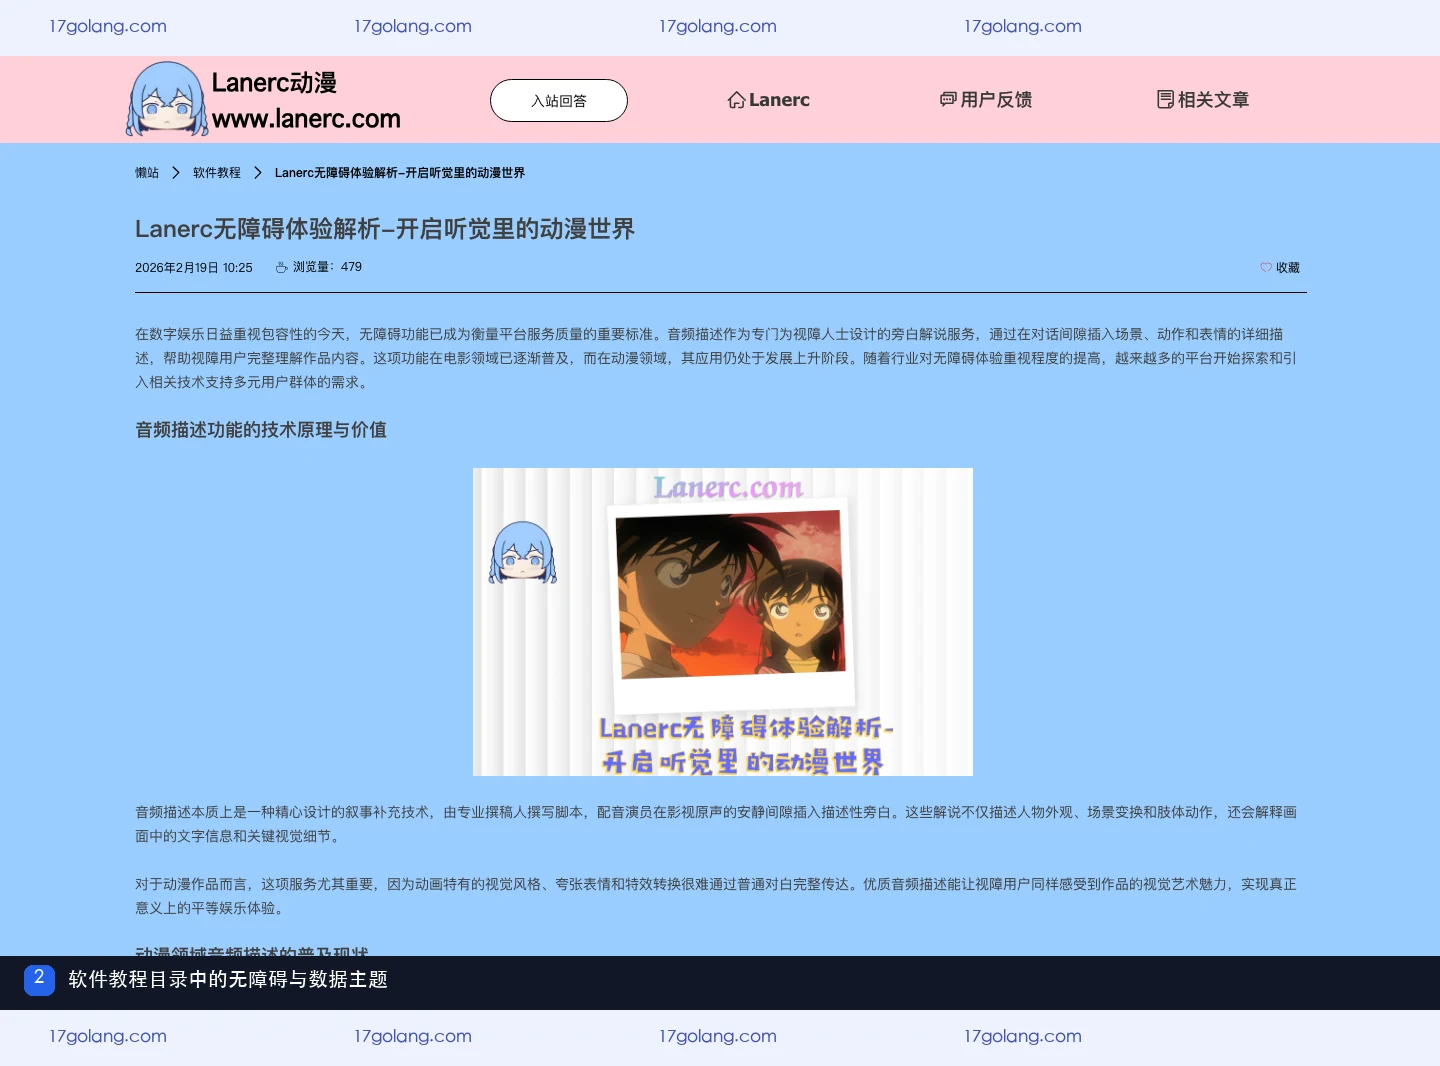Open the article cover image with anime photo
The width and height of the screenshot is (1440, 1066).
723,622
